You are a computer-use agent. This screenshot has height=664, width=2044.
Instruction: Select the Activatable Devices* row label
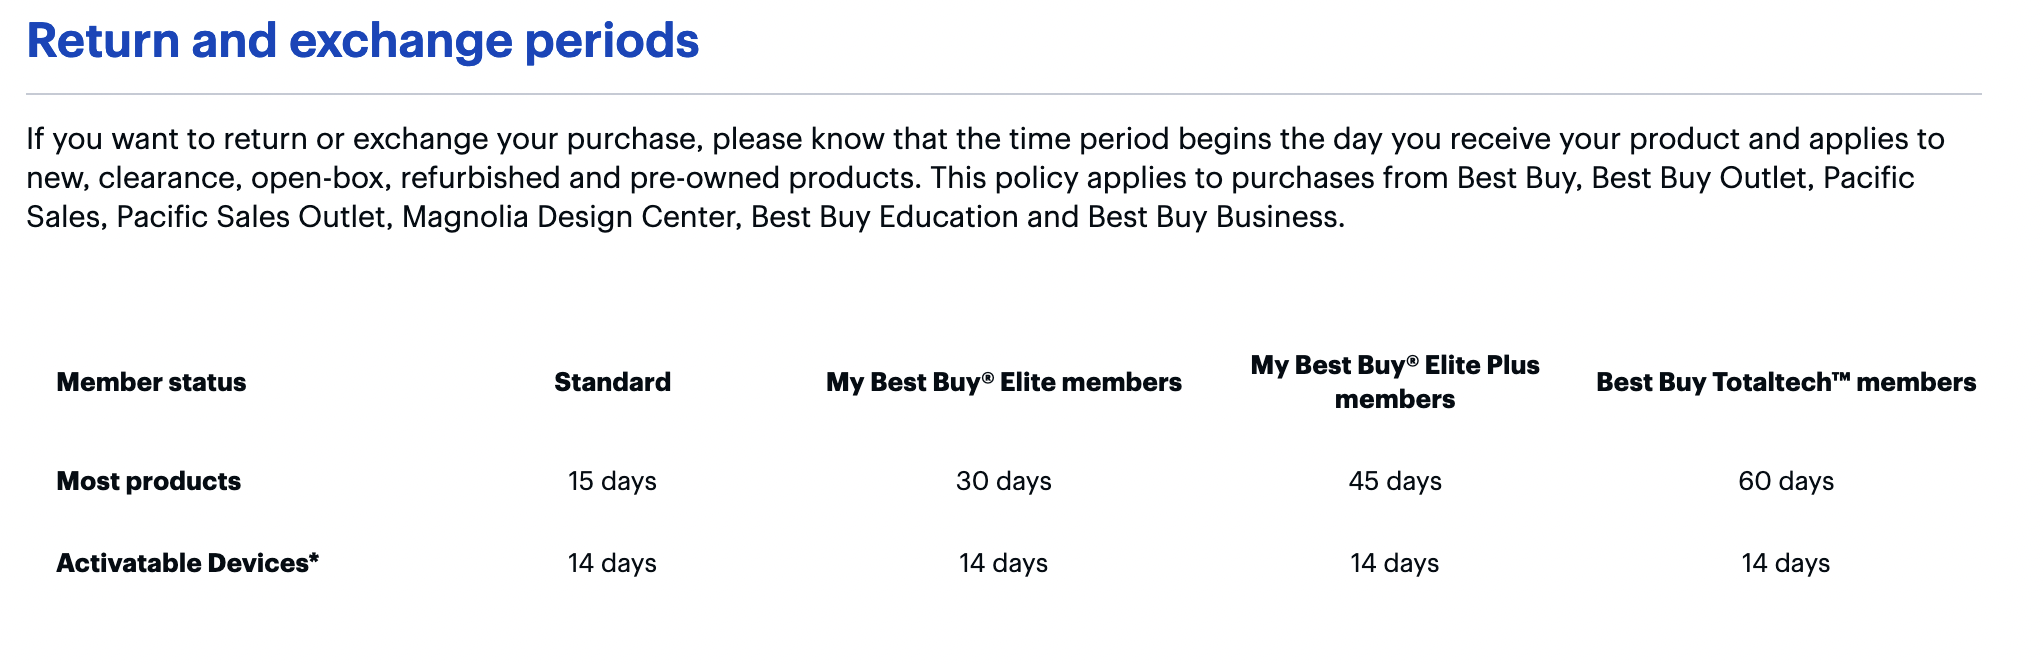(187, 563)
